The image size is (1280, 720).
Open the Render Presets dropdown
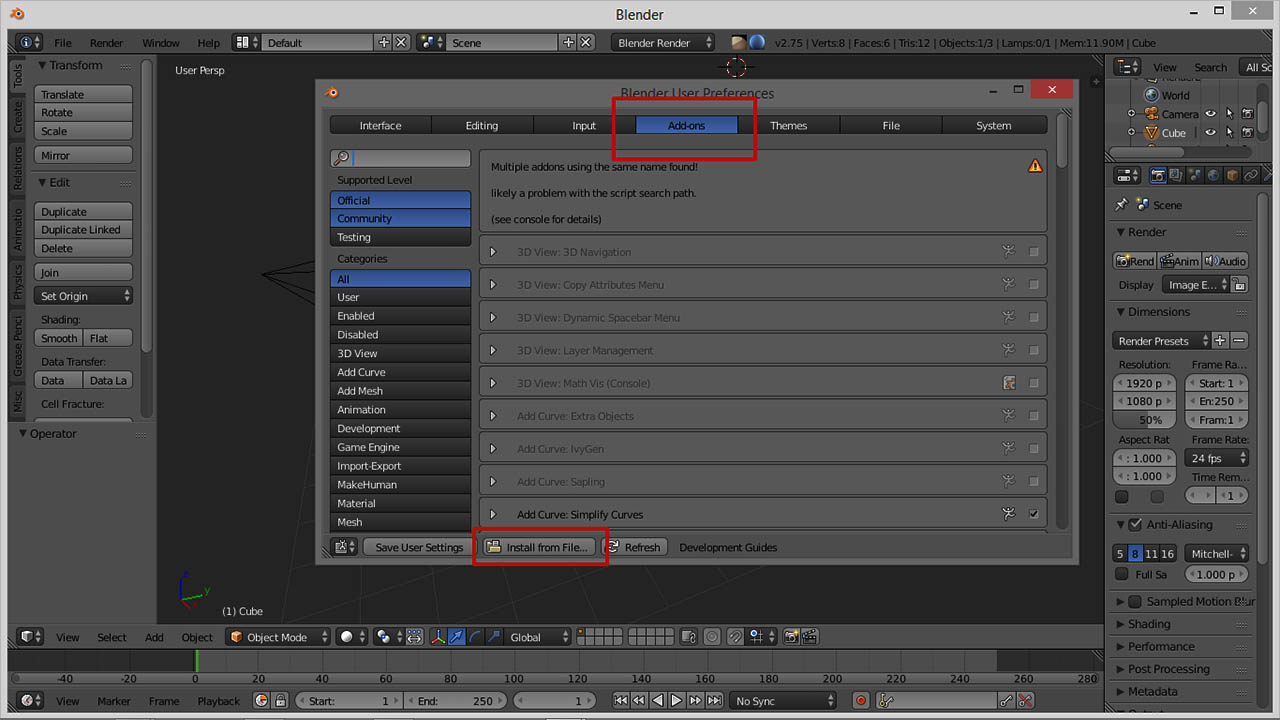(x=1162, y=341)
